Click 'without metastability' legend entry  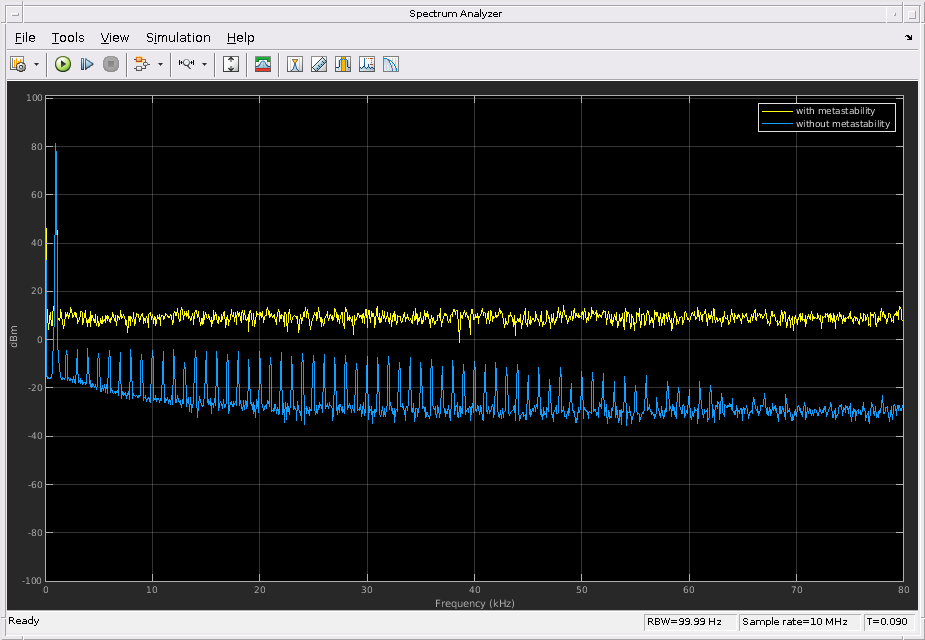[842, 124]
